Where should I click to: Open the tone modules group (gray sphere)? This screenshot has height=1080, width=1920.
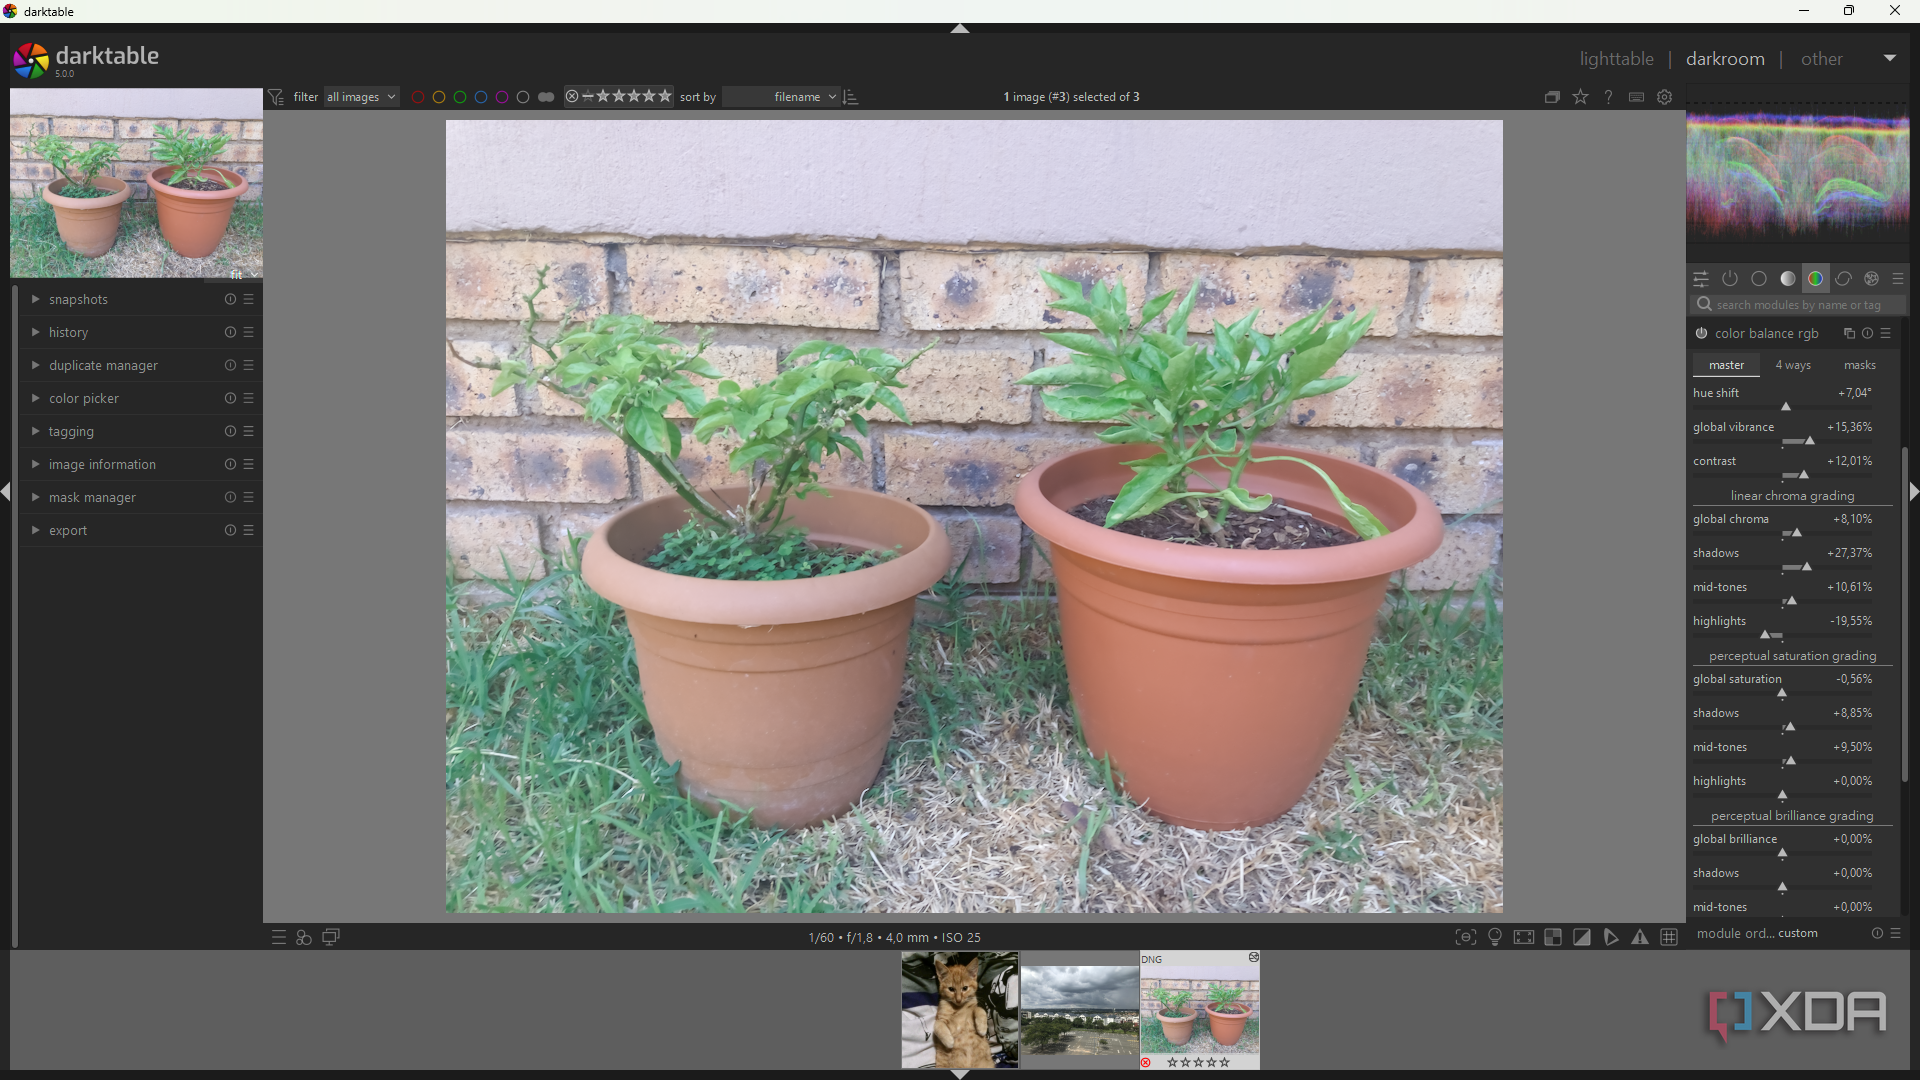coord(1788,279)
